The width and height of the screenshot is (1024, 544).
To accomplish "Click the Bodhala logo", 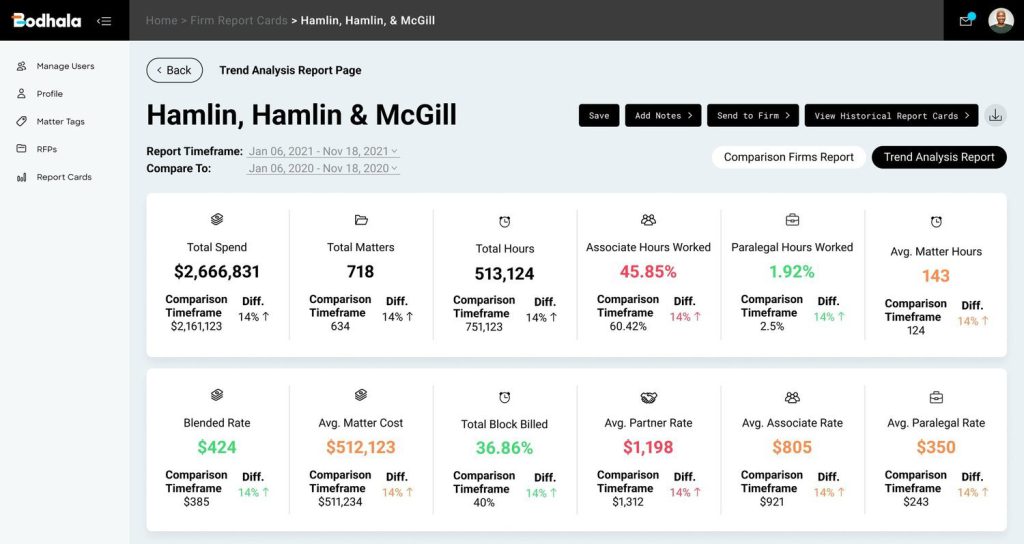I will 46,20.
